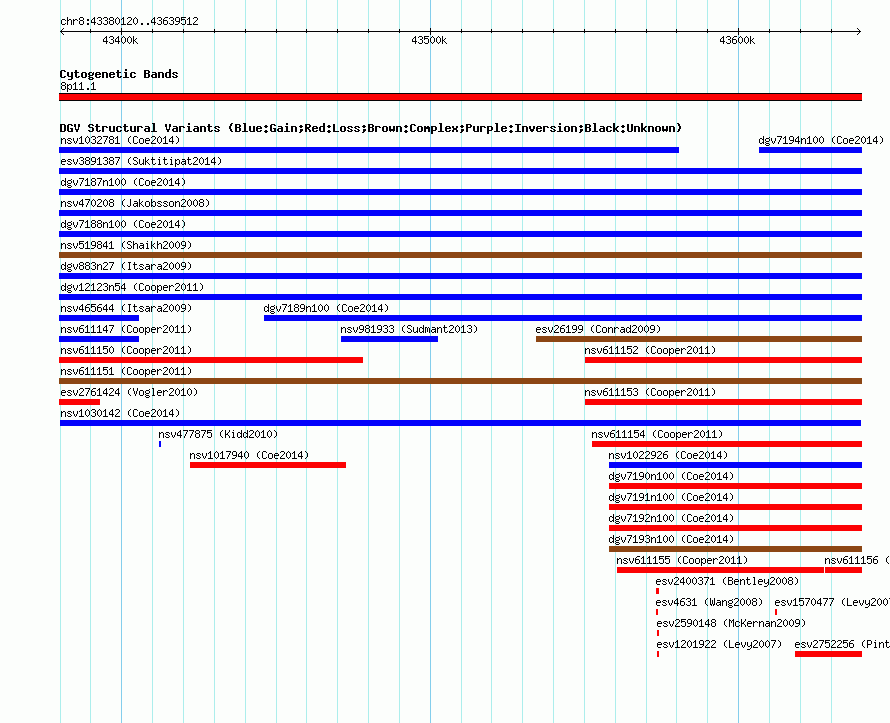The width and height of the screenshot is (890, 723).
Task: Click the red nsv1017940 loss bar
Action: (x=268, y=465)
